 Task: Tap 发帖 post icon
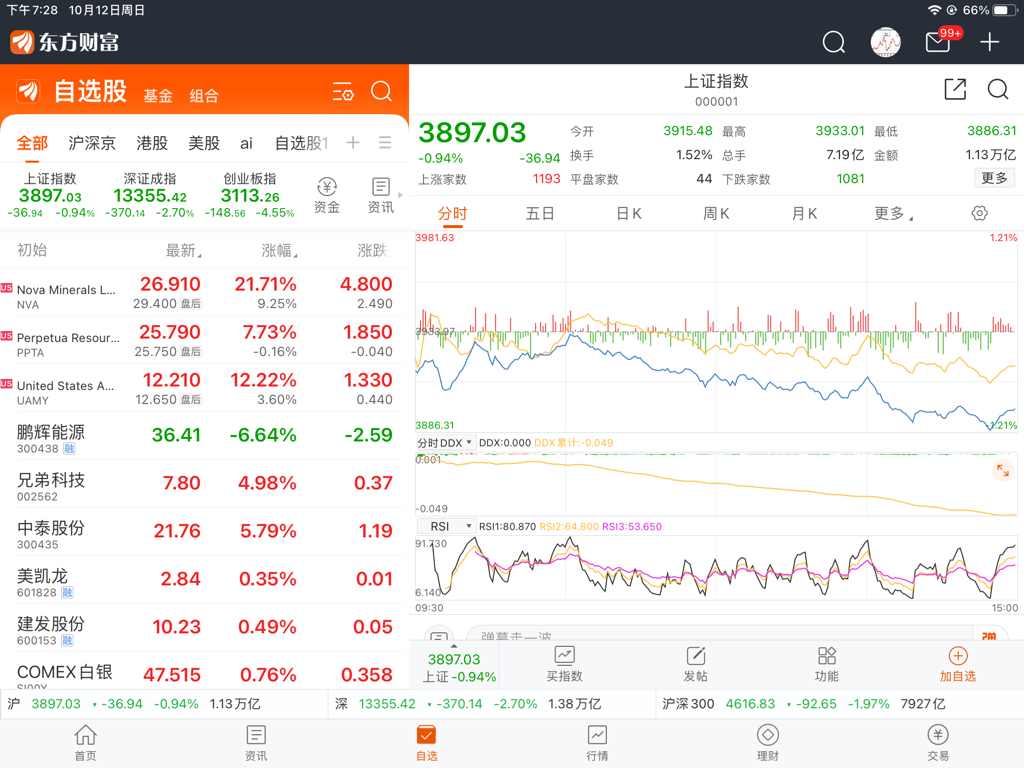[x=696, y=664]
